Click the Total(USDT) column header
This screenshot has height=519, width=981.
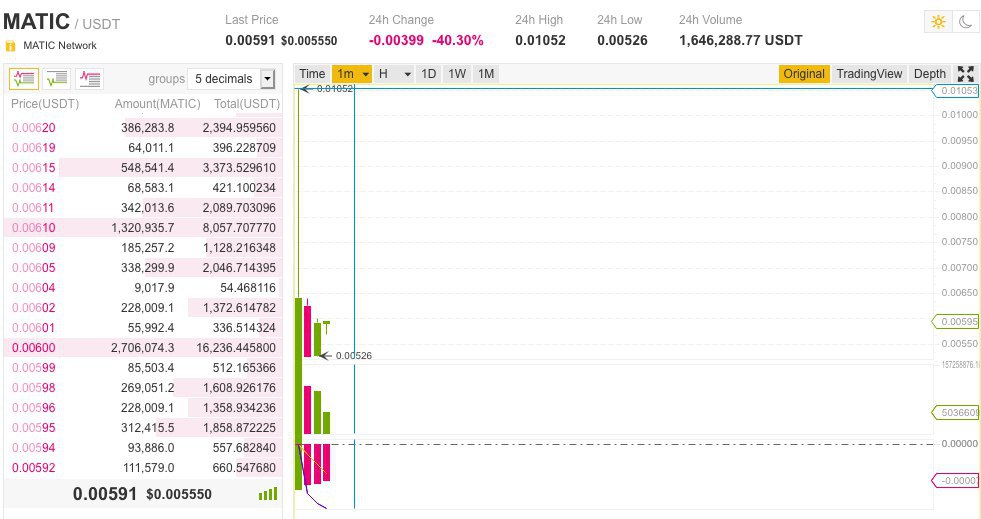pyautogui.click(x=247, y=104)
